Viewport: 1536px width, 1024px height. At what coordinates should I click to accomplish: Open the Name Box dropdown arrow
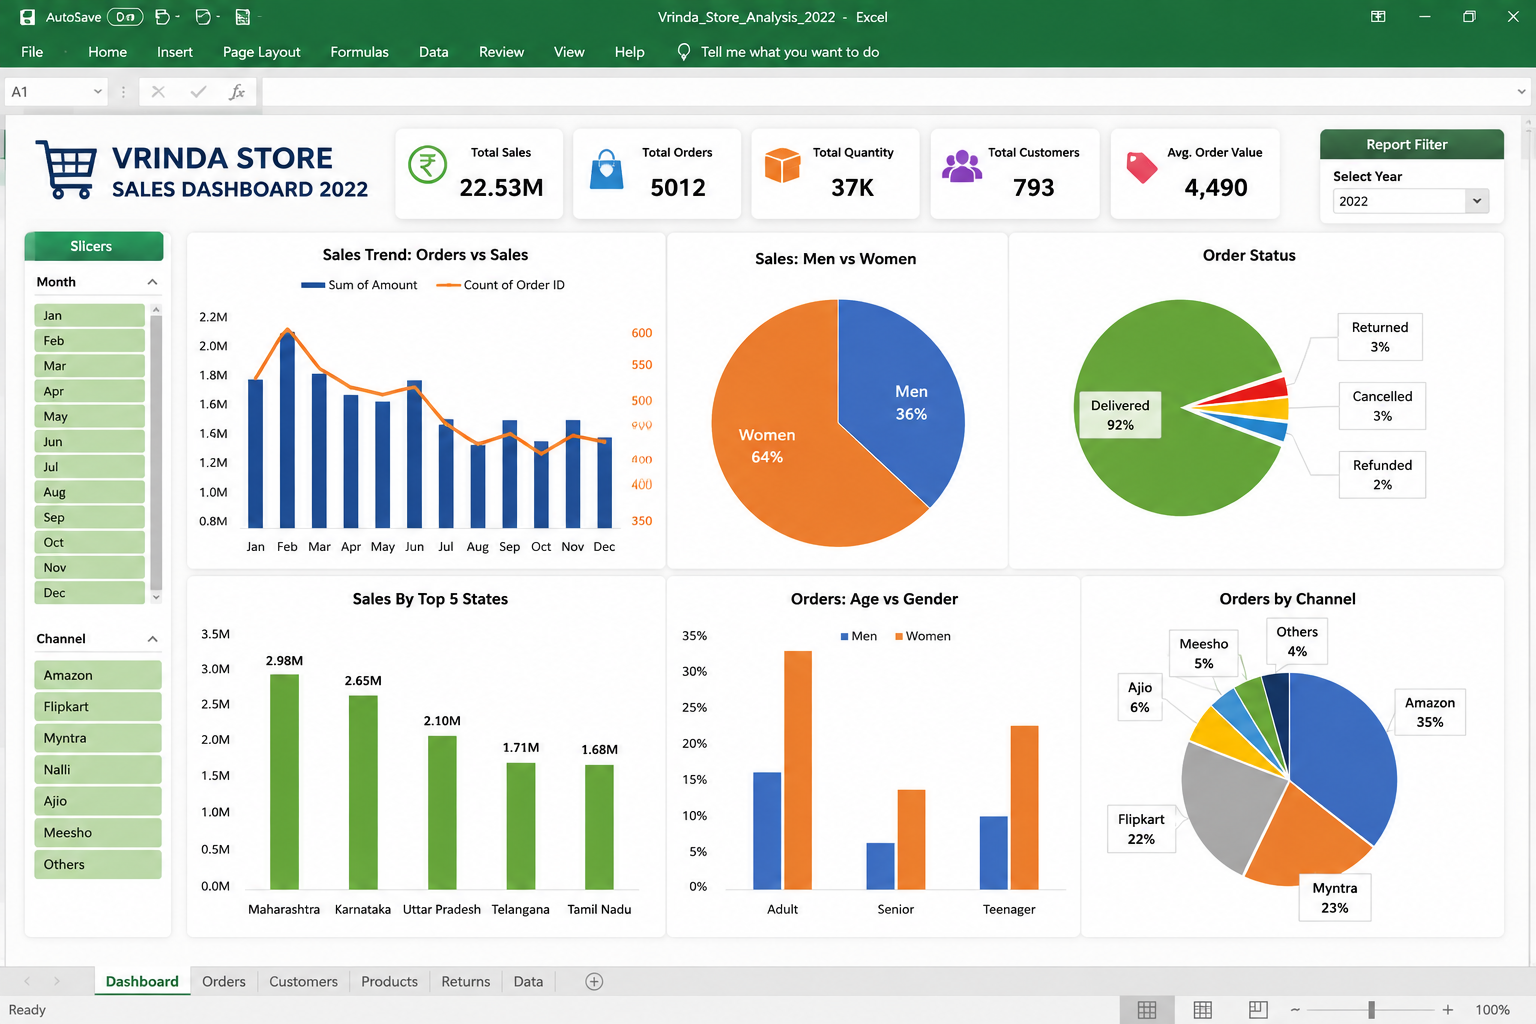[98, 92]
